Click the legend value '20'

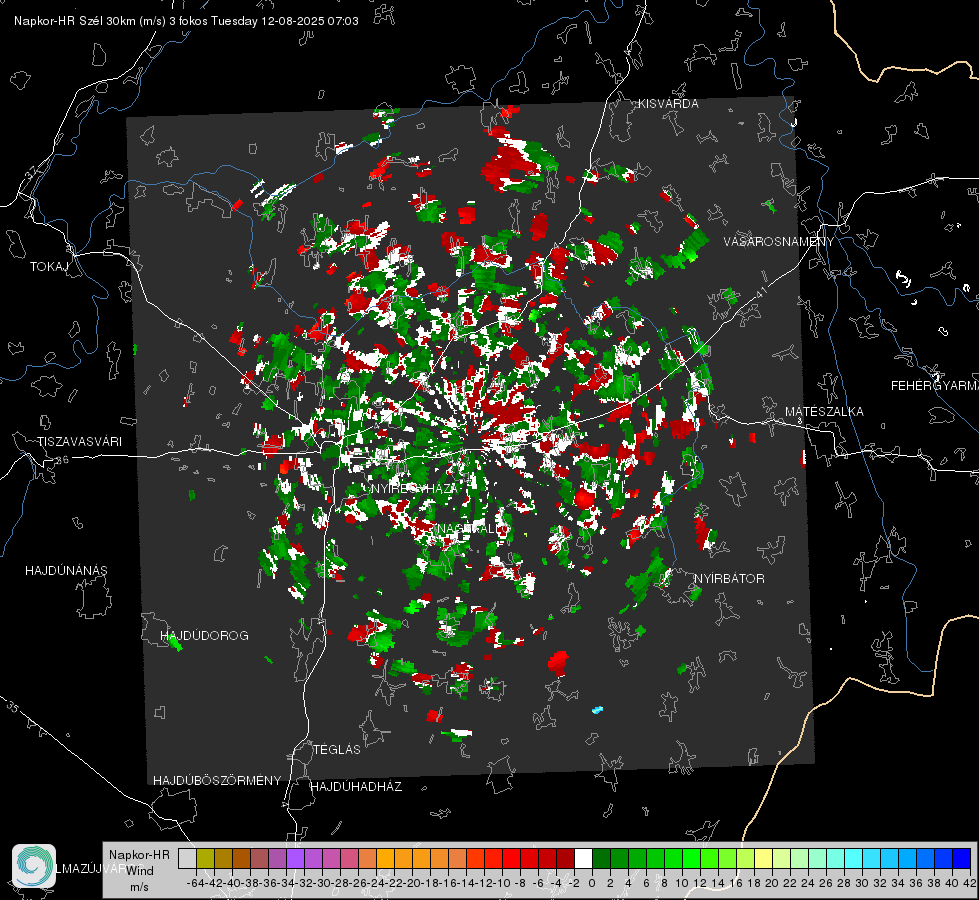click(x=772, y=883)
